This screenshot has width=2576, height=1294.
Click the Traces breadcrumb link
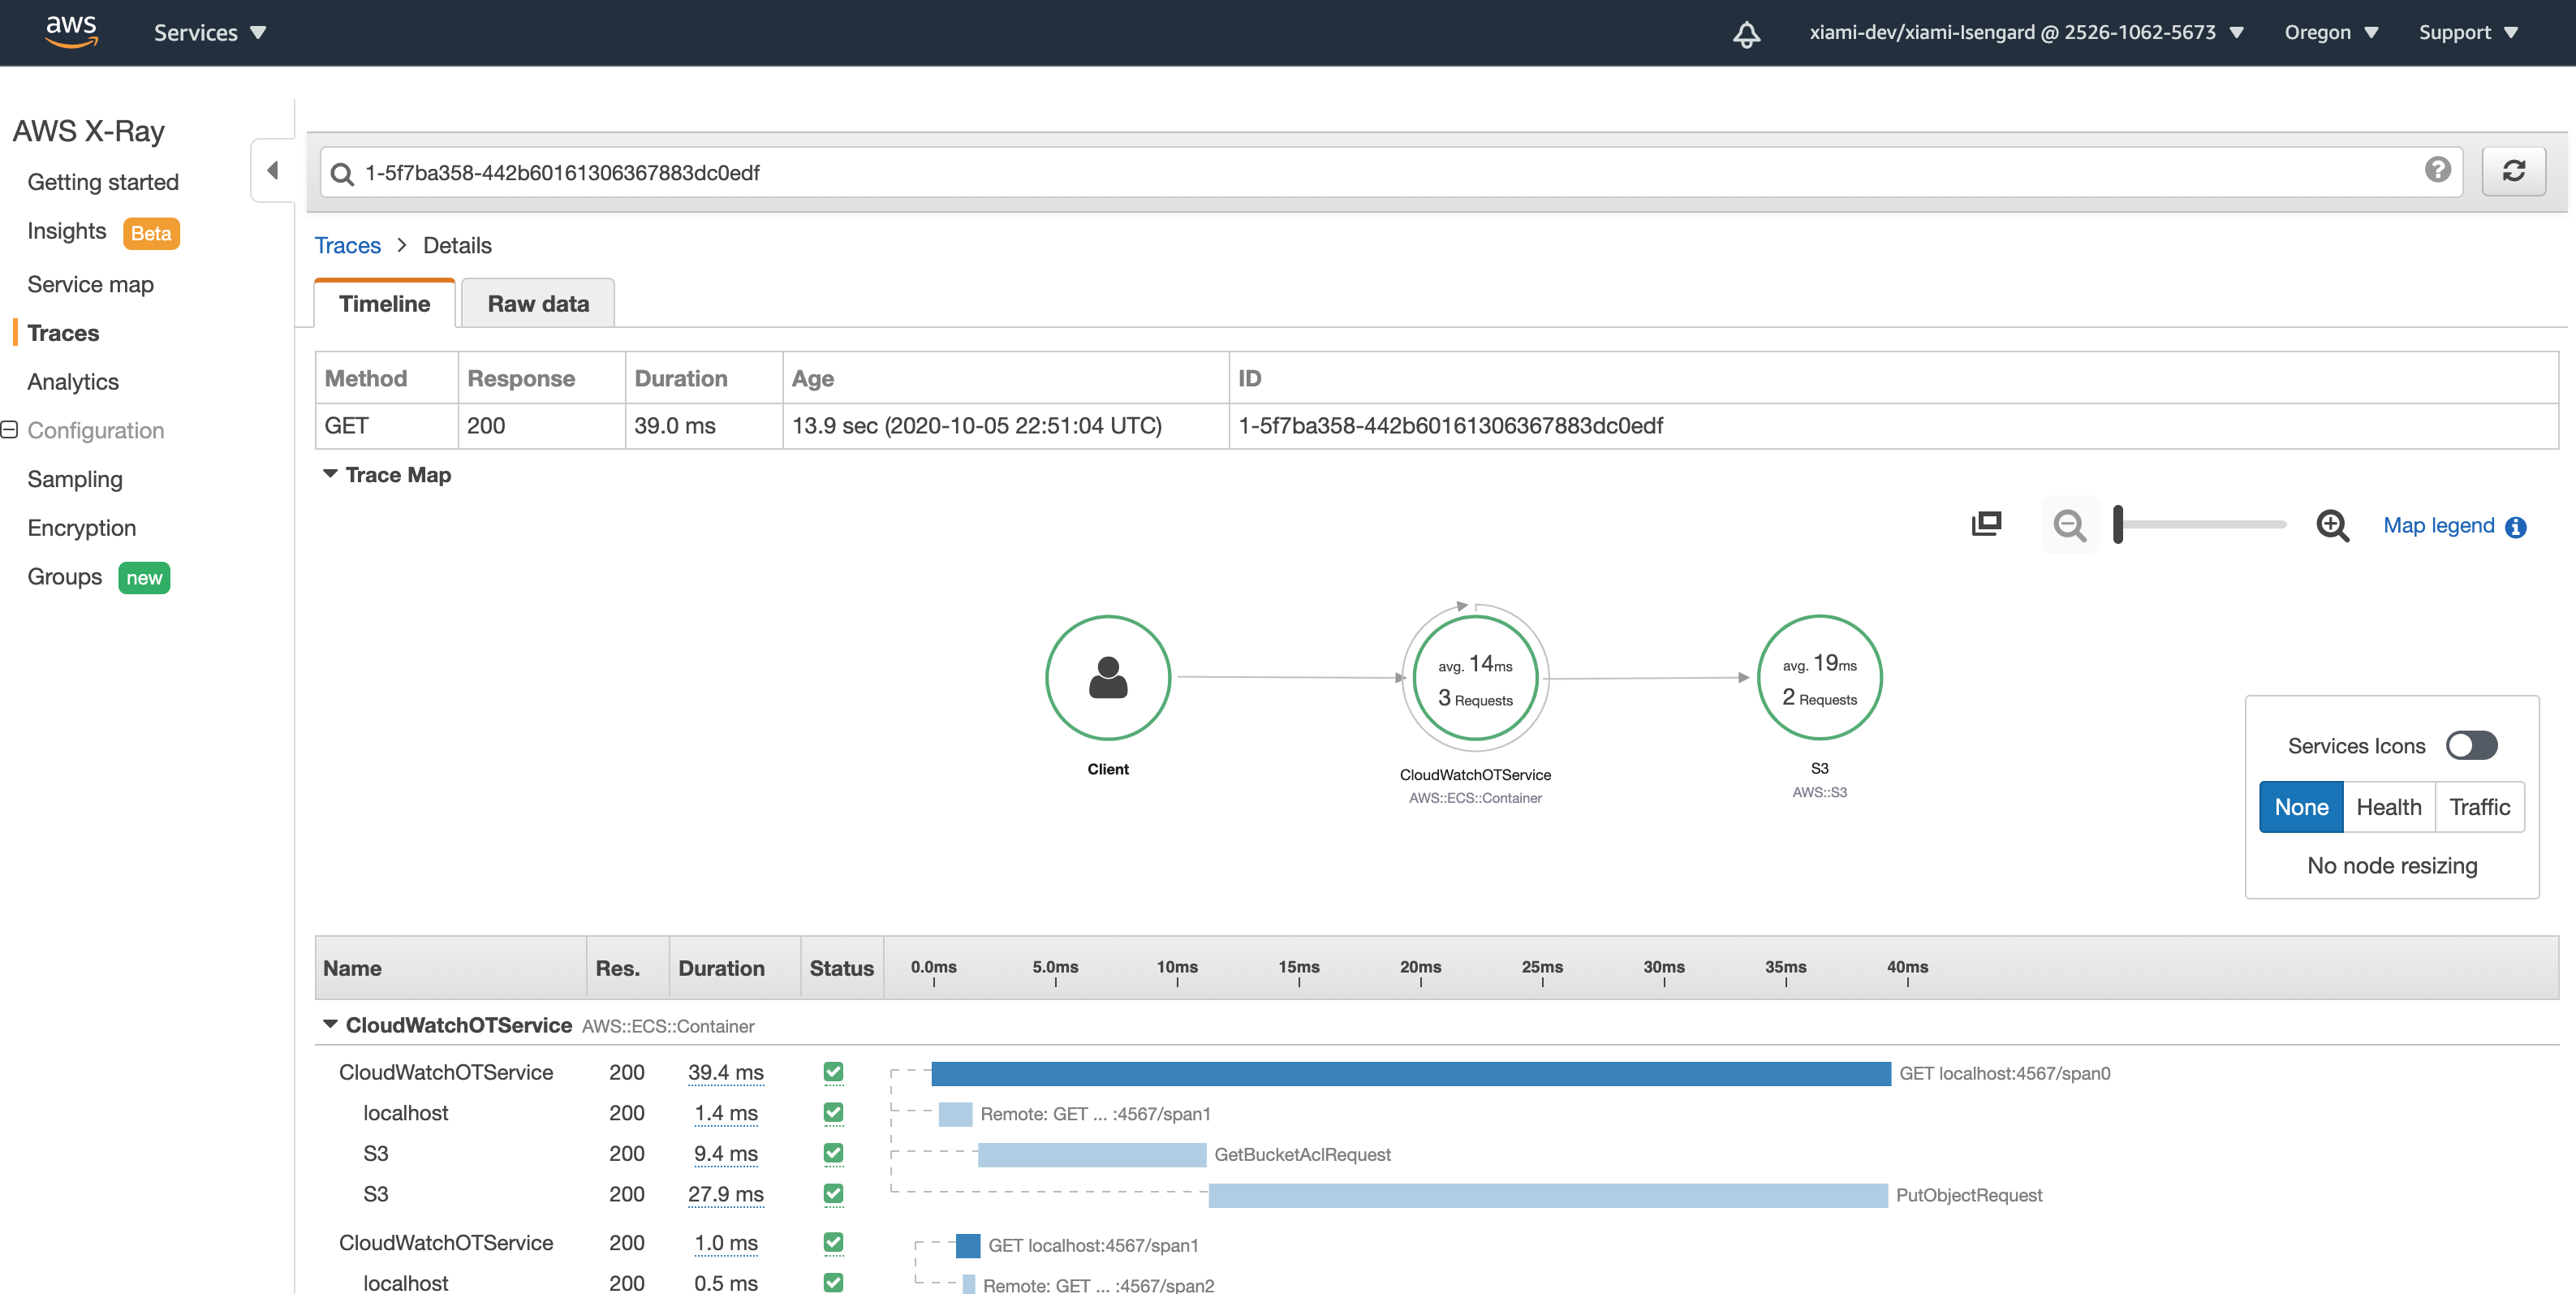coord(347,245)
